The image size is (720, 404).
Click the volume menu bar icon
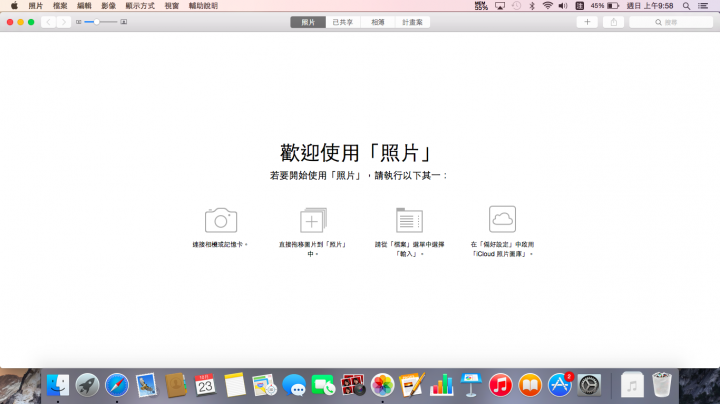pyautogui.click(x=563, y=6)
